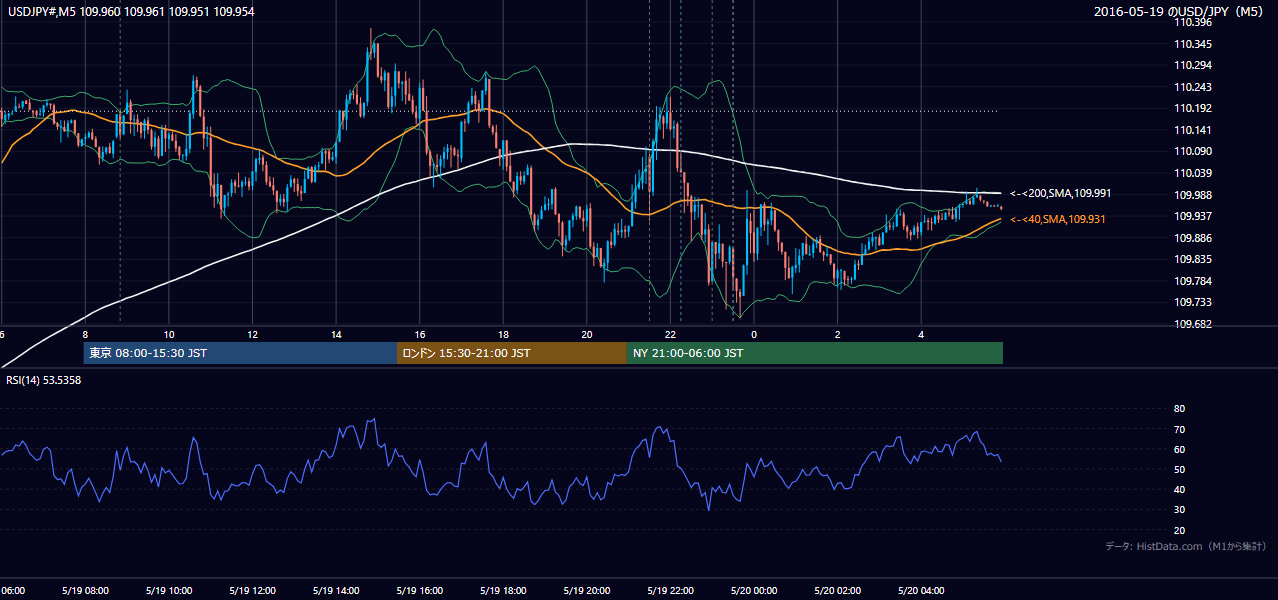Viewport: 1278px width, 600px height.
Task: Click price axis value 110.294
Action: (1194, 65)
